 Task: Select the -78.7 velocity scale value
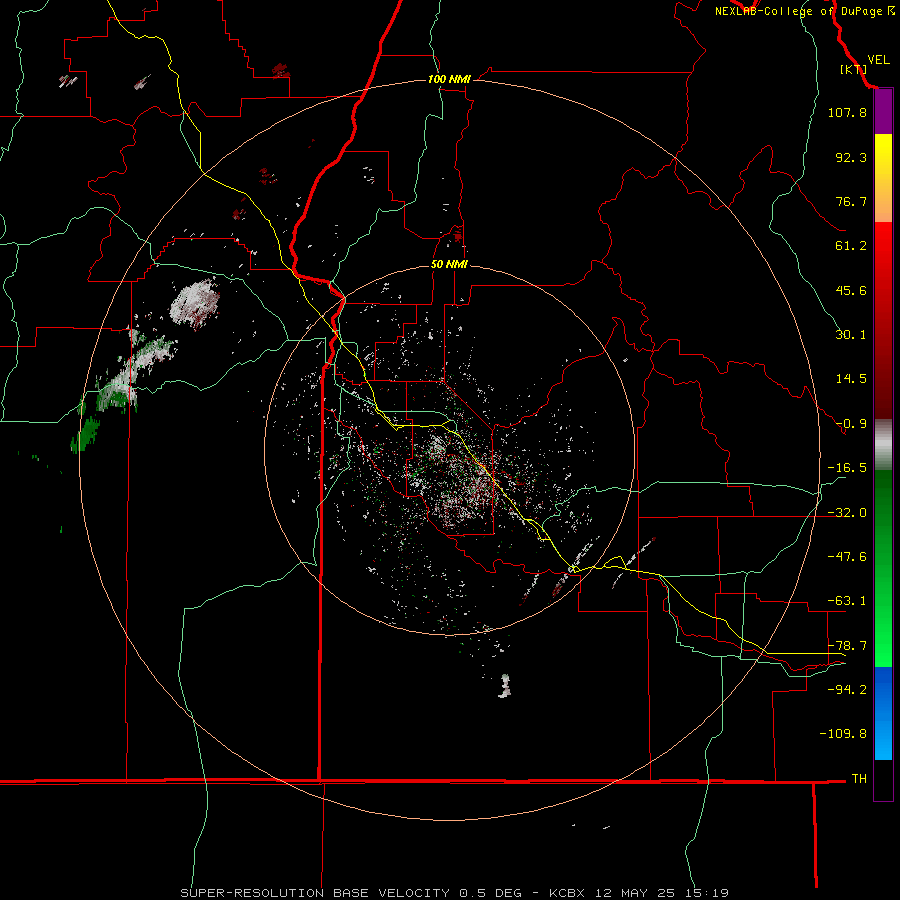click(x=847, y=646)
